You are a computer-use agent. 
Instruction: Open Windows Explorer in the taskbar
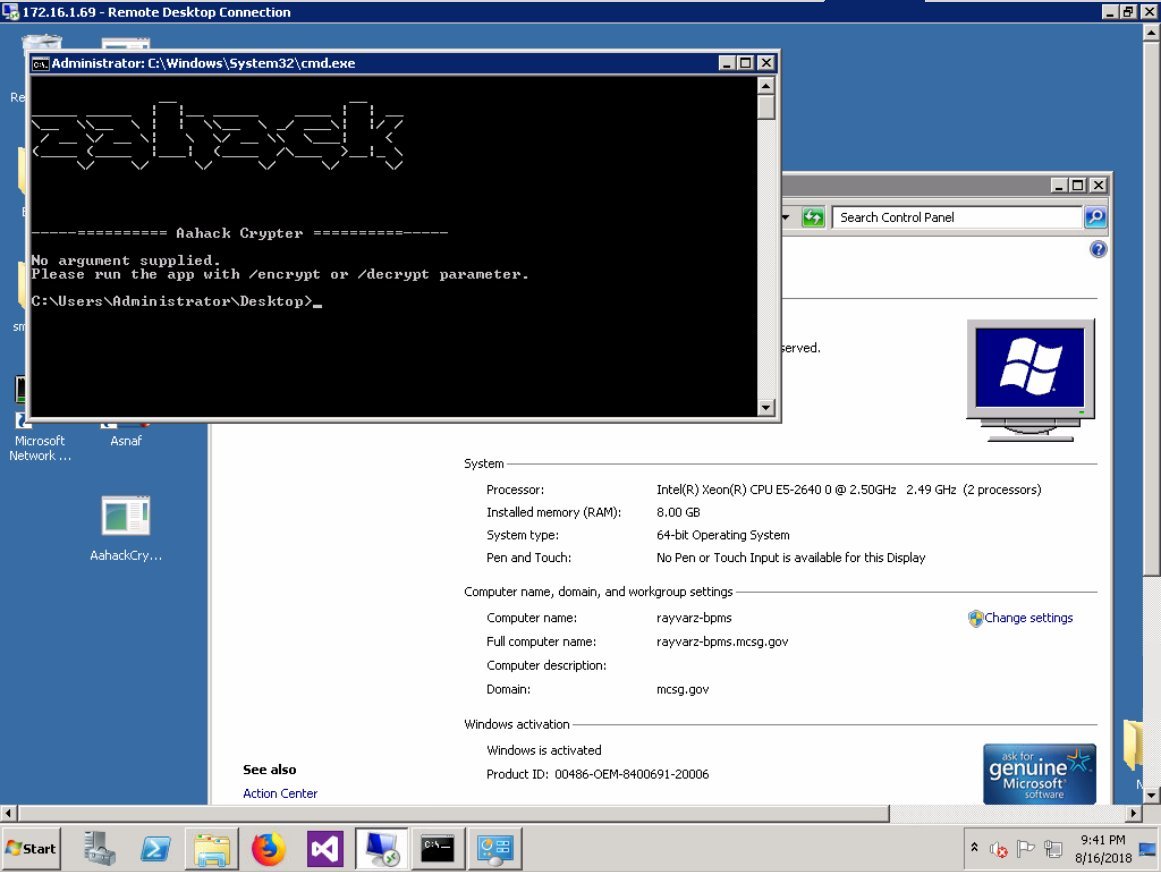[x=211, y=849]
